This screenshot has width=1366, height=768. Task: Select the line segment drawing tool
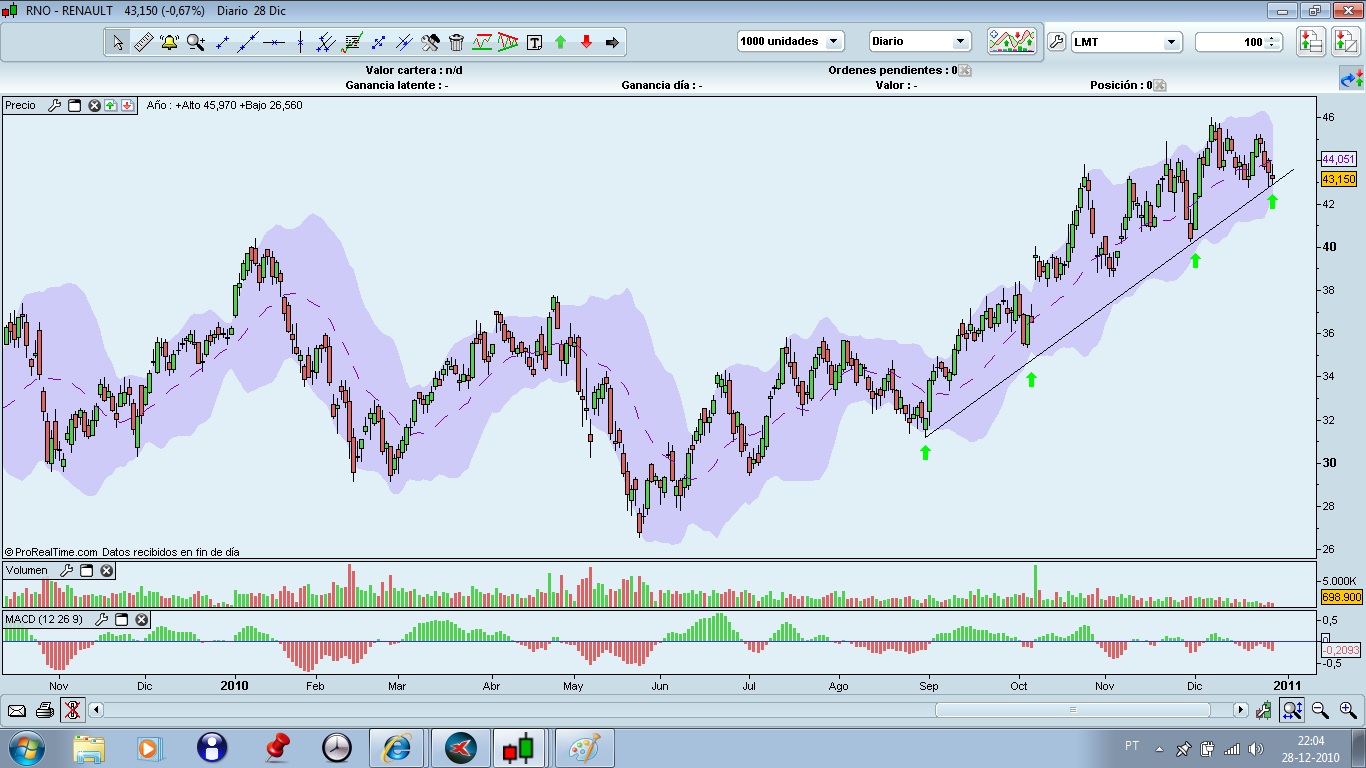[x=222, y=42]
